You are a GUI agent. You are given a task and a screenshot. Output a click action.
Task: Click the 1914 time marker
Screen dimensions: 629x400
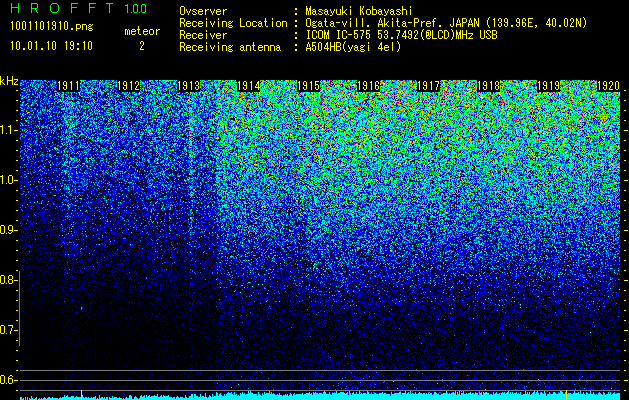click(x=249, y=86)
